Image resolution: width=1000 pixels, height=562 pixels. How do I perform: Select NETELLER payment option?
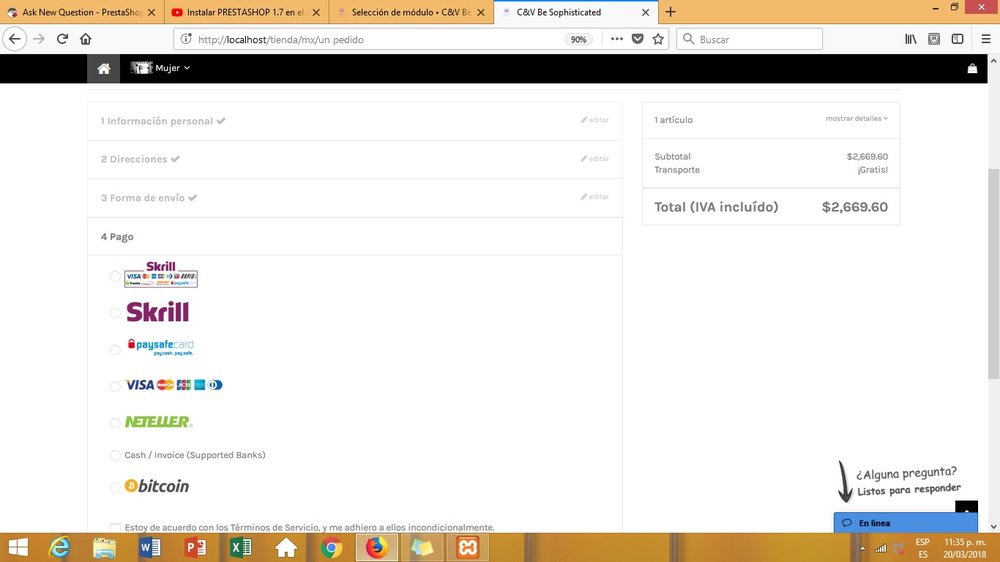(x=115, y=423)
